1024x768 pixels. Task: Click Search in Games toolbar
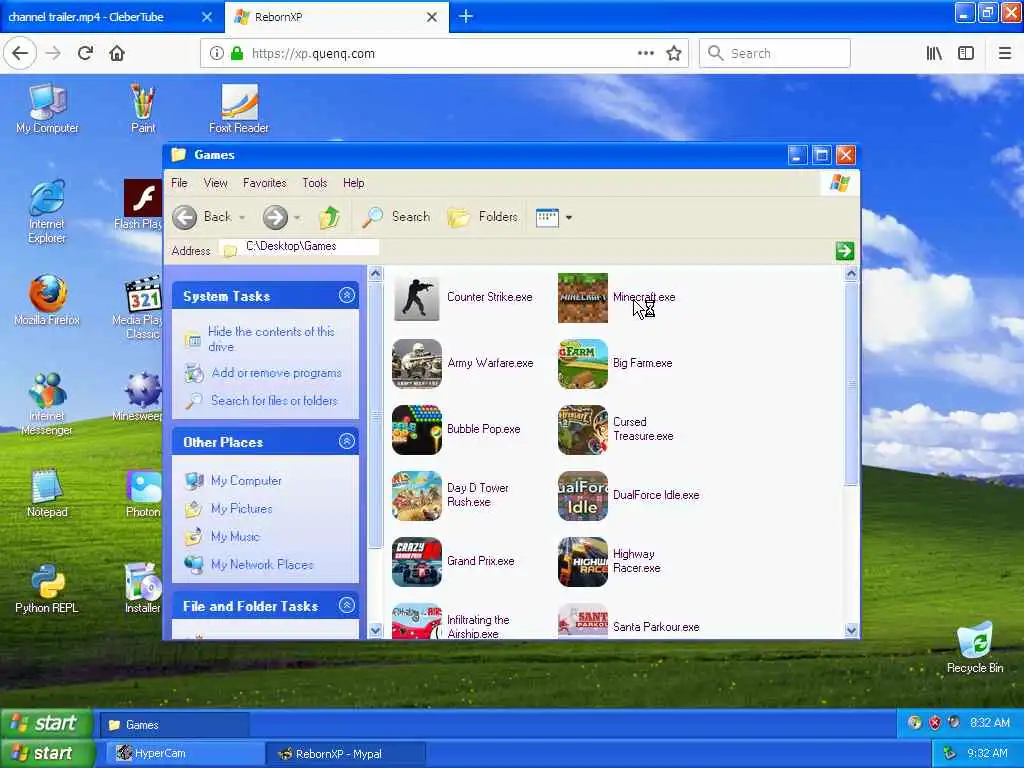396,217
